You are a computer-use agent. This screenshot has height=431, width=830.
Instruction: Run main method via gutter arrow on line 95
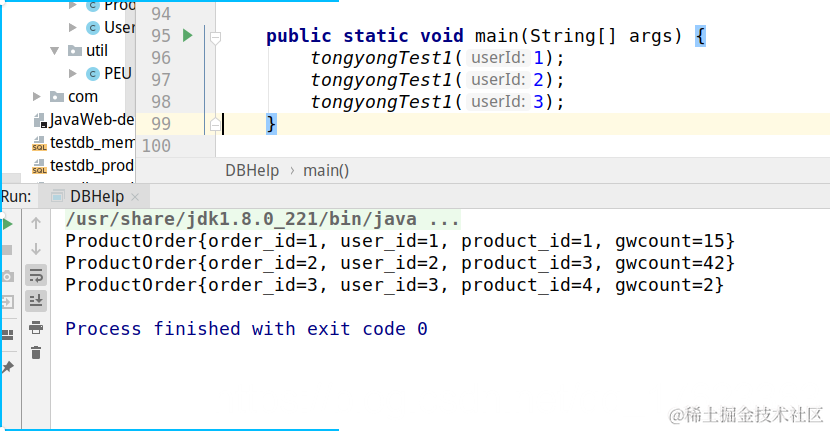[187, 35]
